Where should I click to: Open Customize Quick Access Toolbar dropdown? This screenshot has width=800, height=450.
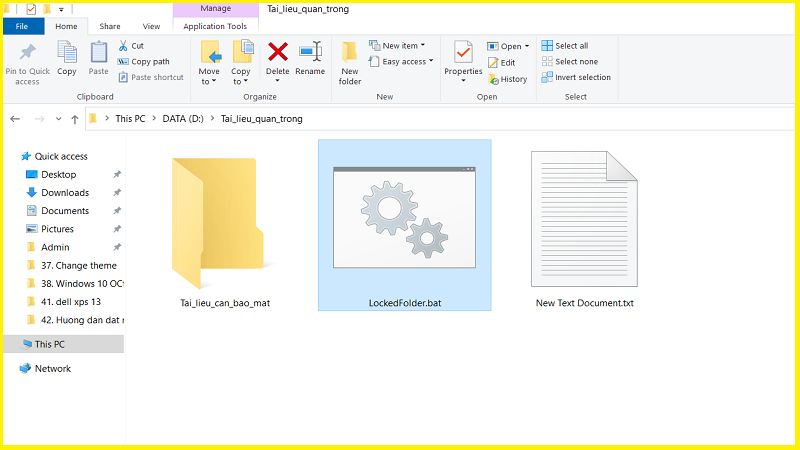click(61, 9)
